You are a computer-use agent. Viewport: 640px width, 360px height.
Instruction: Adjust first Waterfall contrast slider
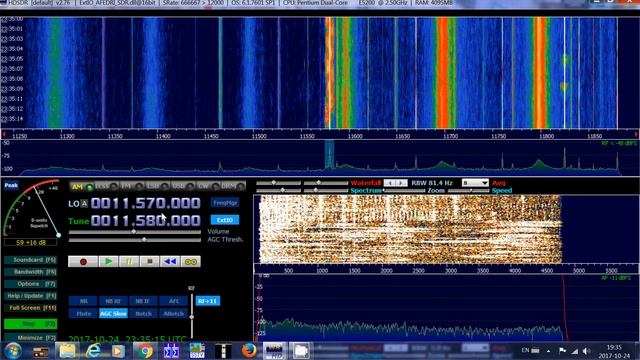coord(278,183)
